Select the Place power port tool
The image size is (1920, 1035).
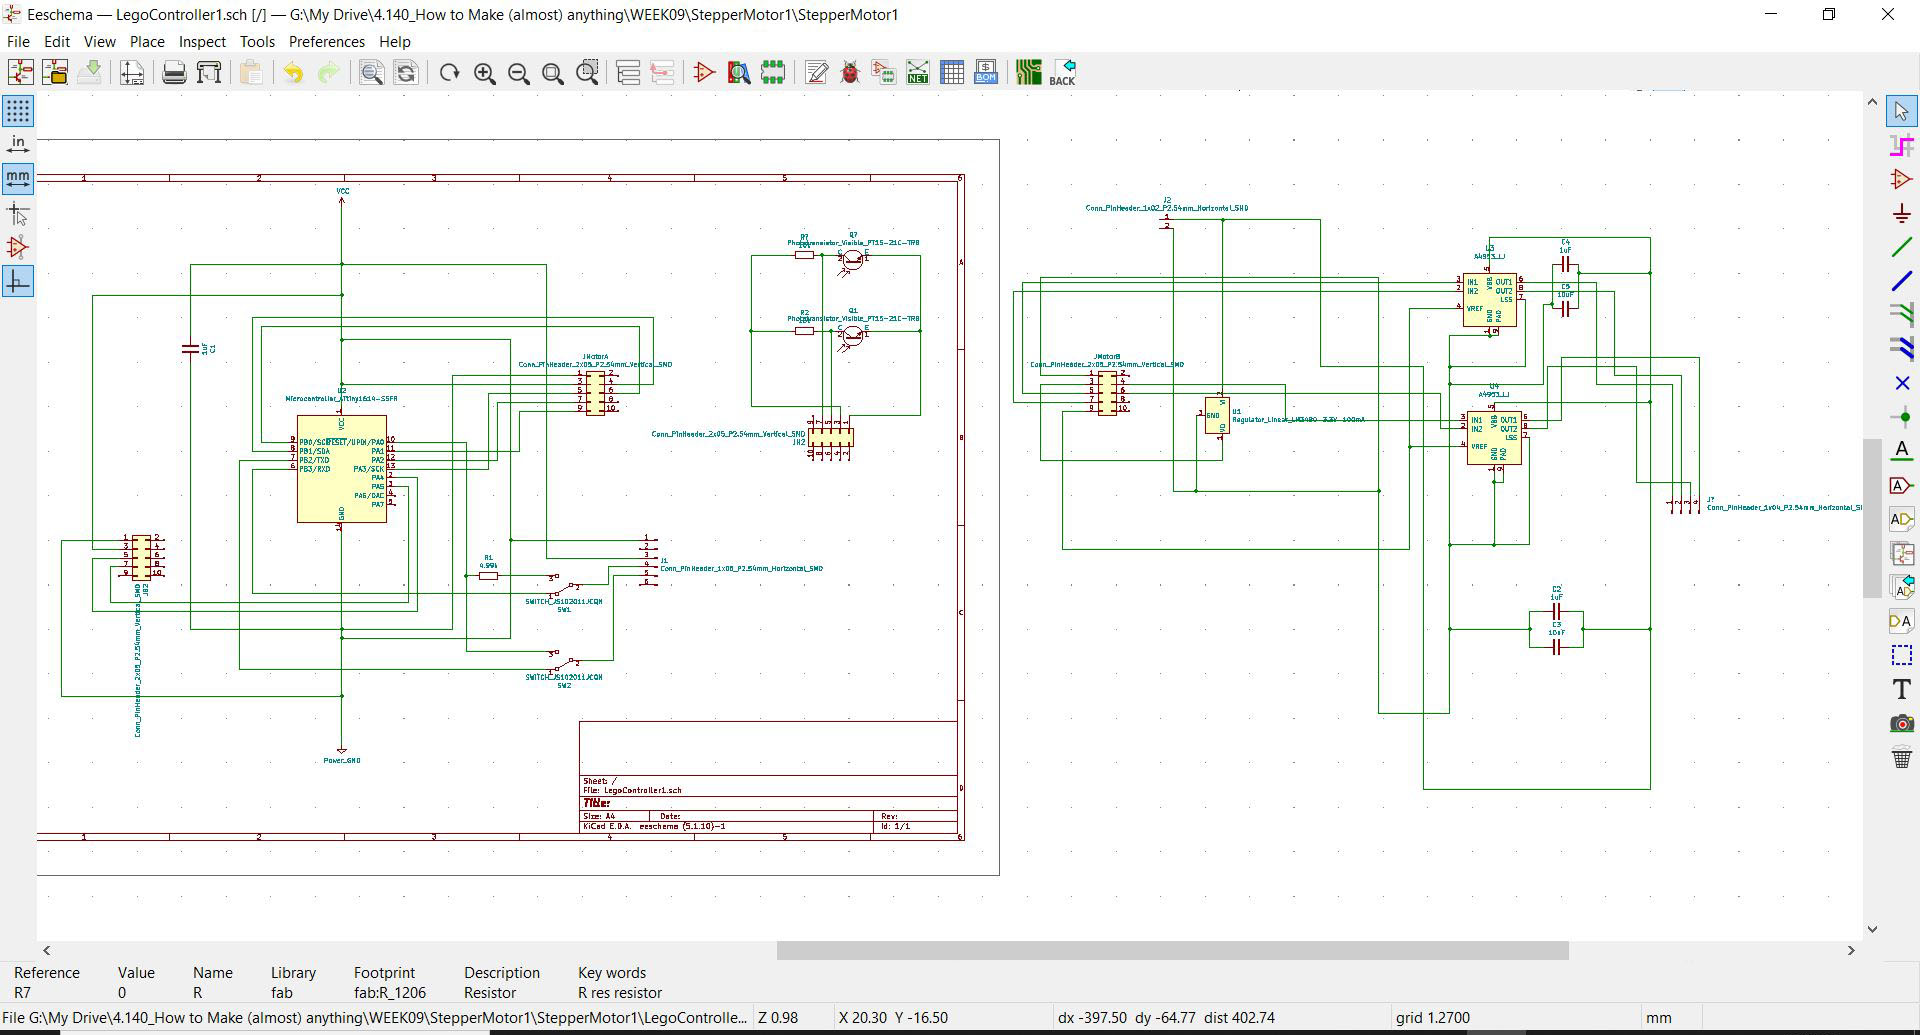[x=1901, y=213]
